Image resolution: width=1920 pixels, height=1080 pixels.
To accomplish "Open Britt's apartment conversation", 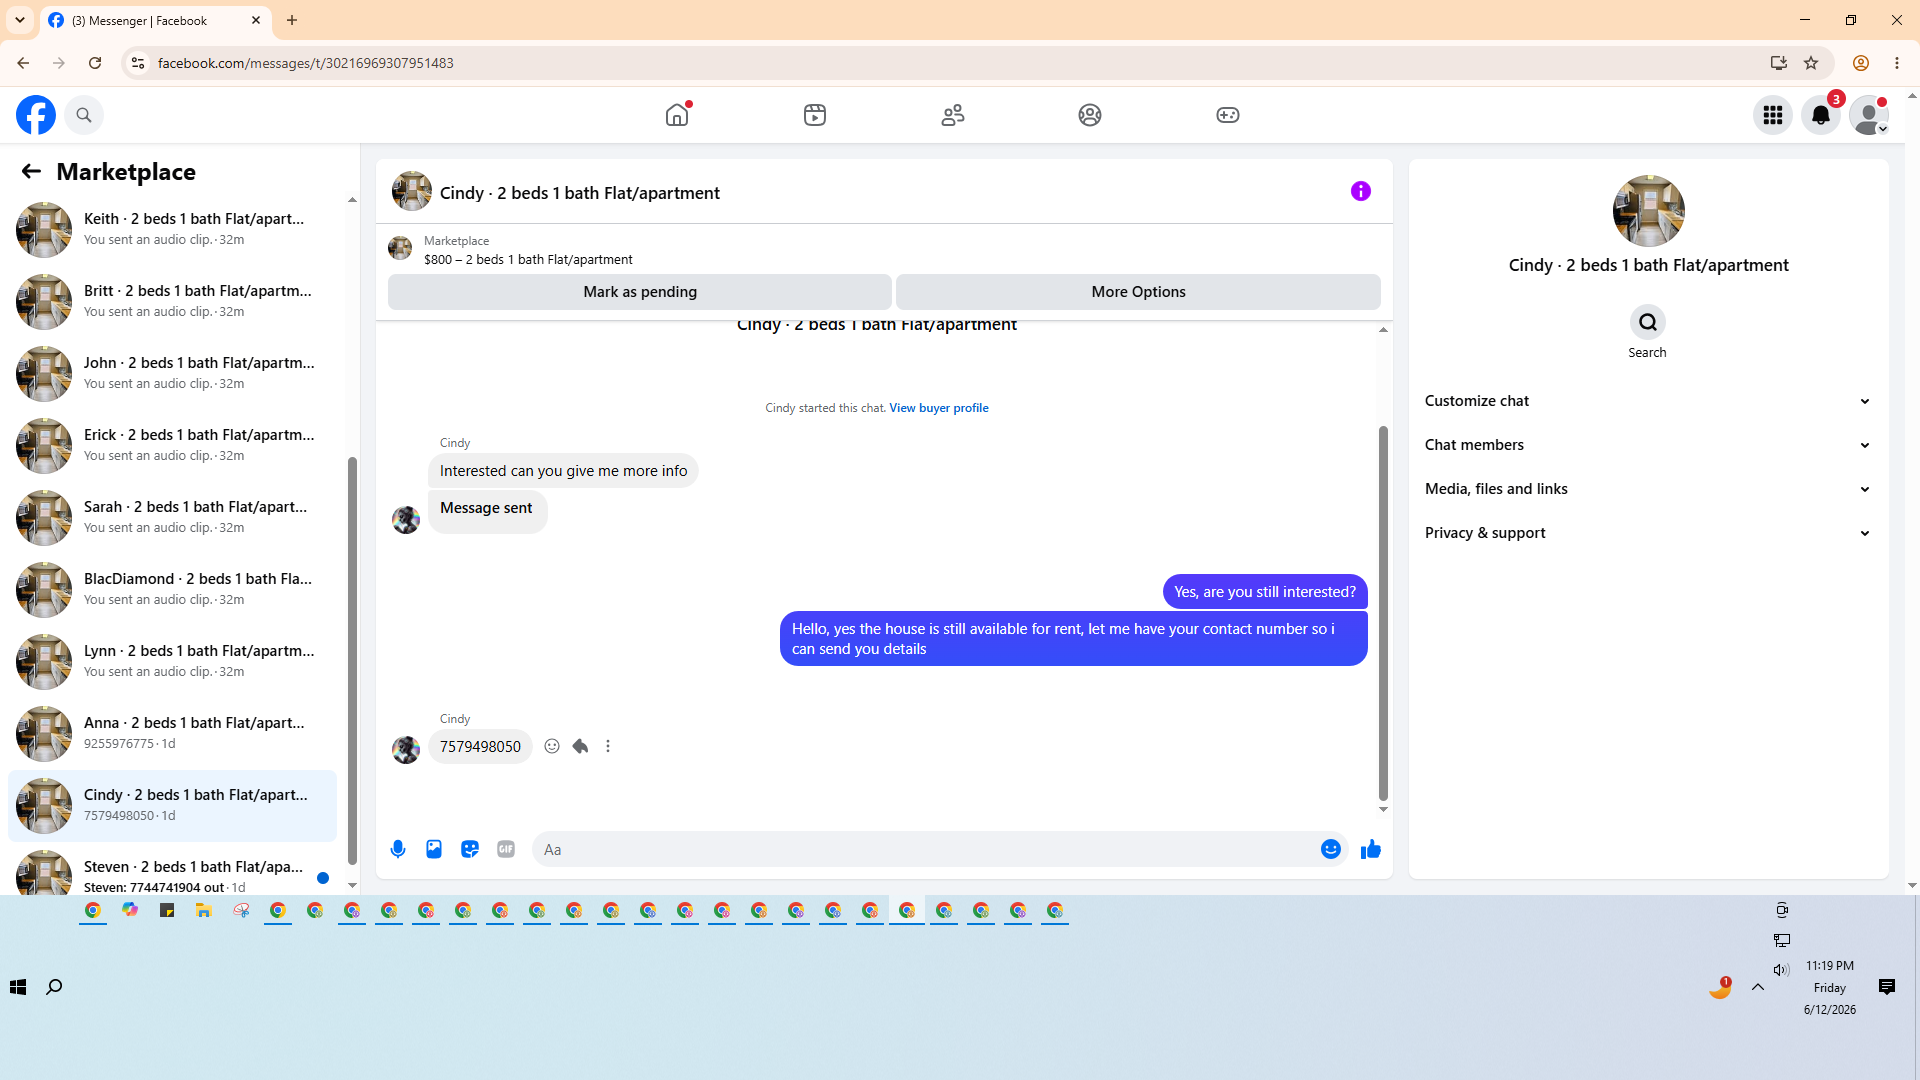I will pyautogui.click(x=172, y=302).
